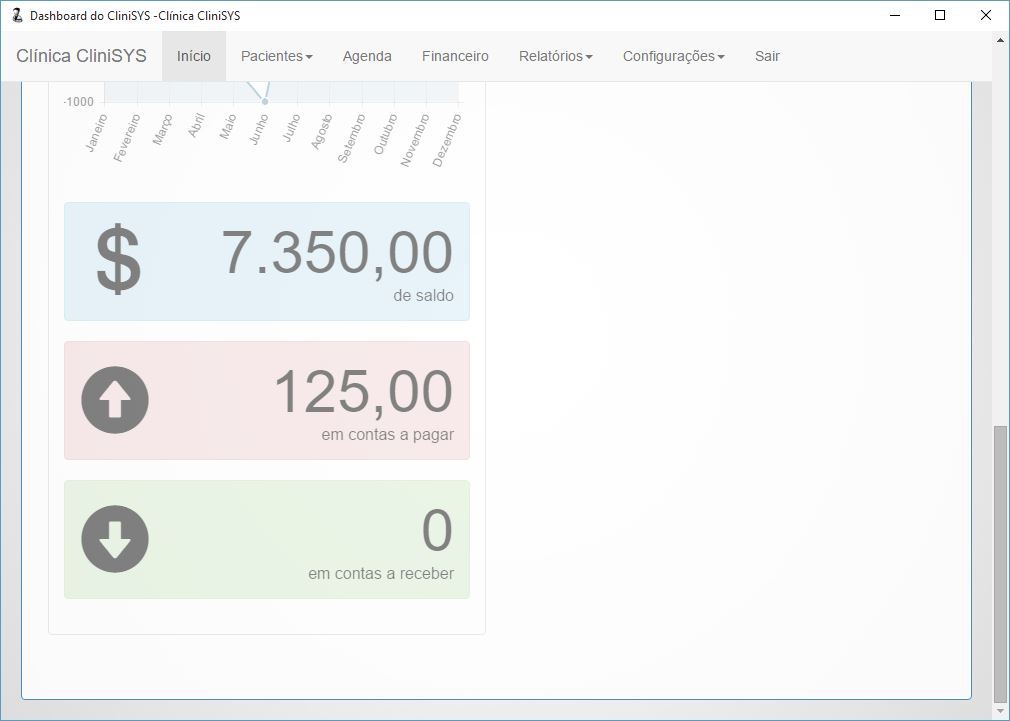Click Sair to log out

(x=767, y=56)
